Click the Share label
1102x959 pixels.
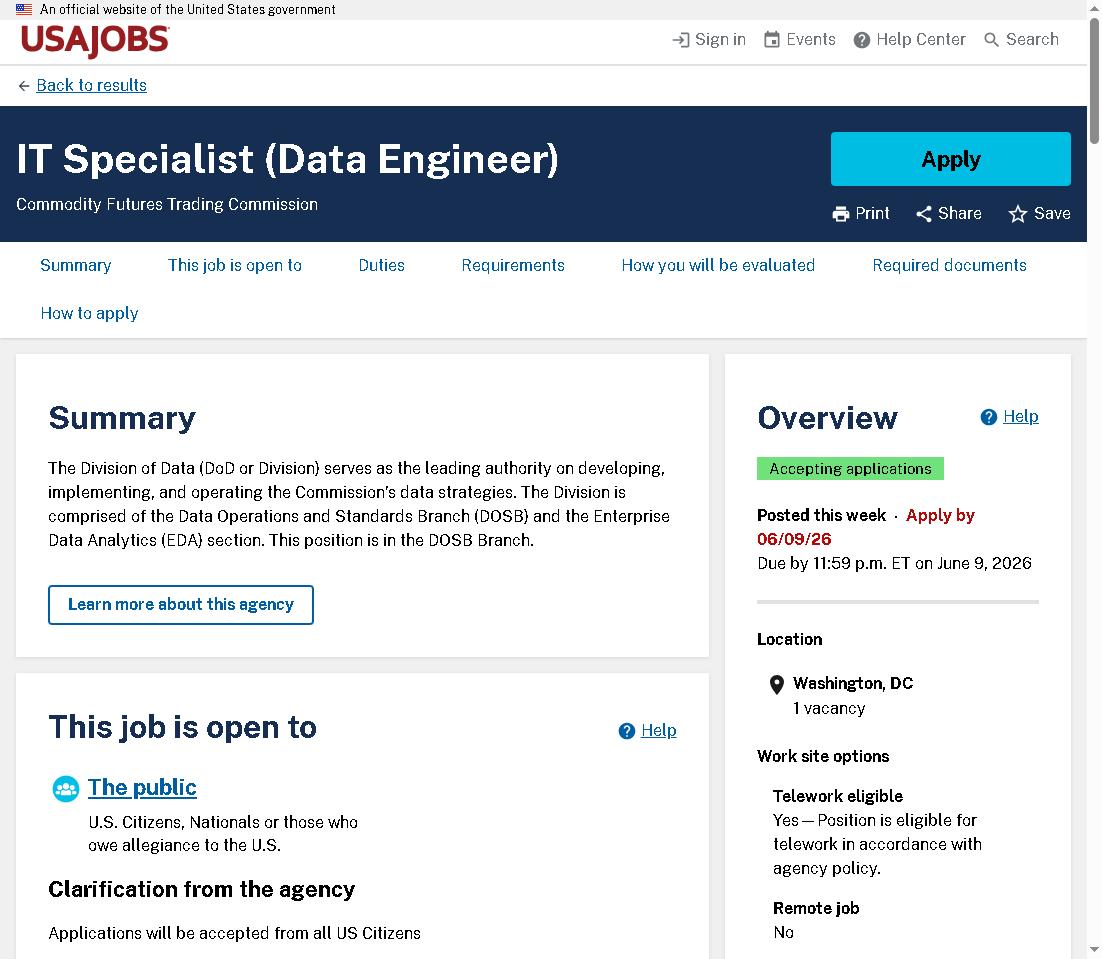point(959,214)
